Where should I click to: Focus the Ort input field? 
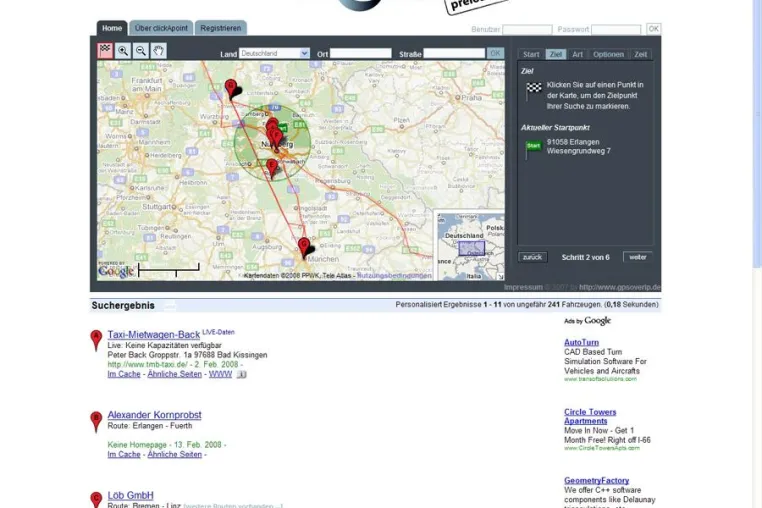click(361, 53)
